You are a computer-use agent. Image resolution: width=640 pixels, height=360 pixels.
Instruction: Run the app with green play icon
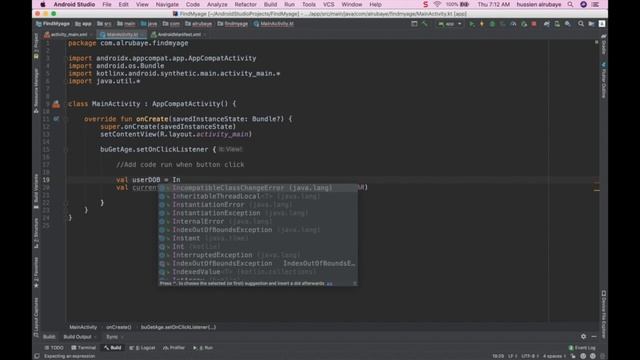[472, 24]
